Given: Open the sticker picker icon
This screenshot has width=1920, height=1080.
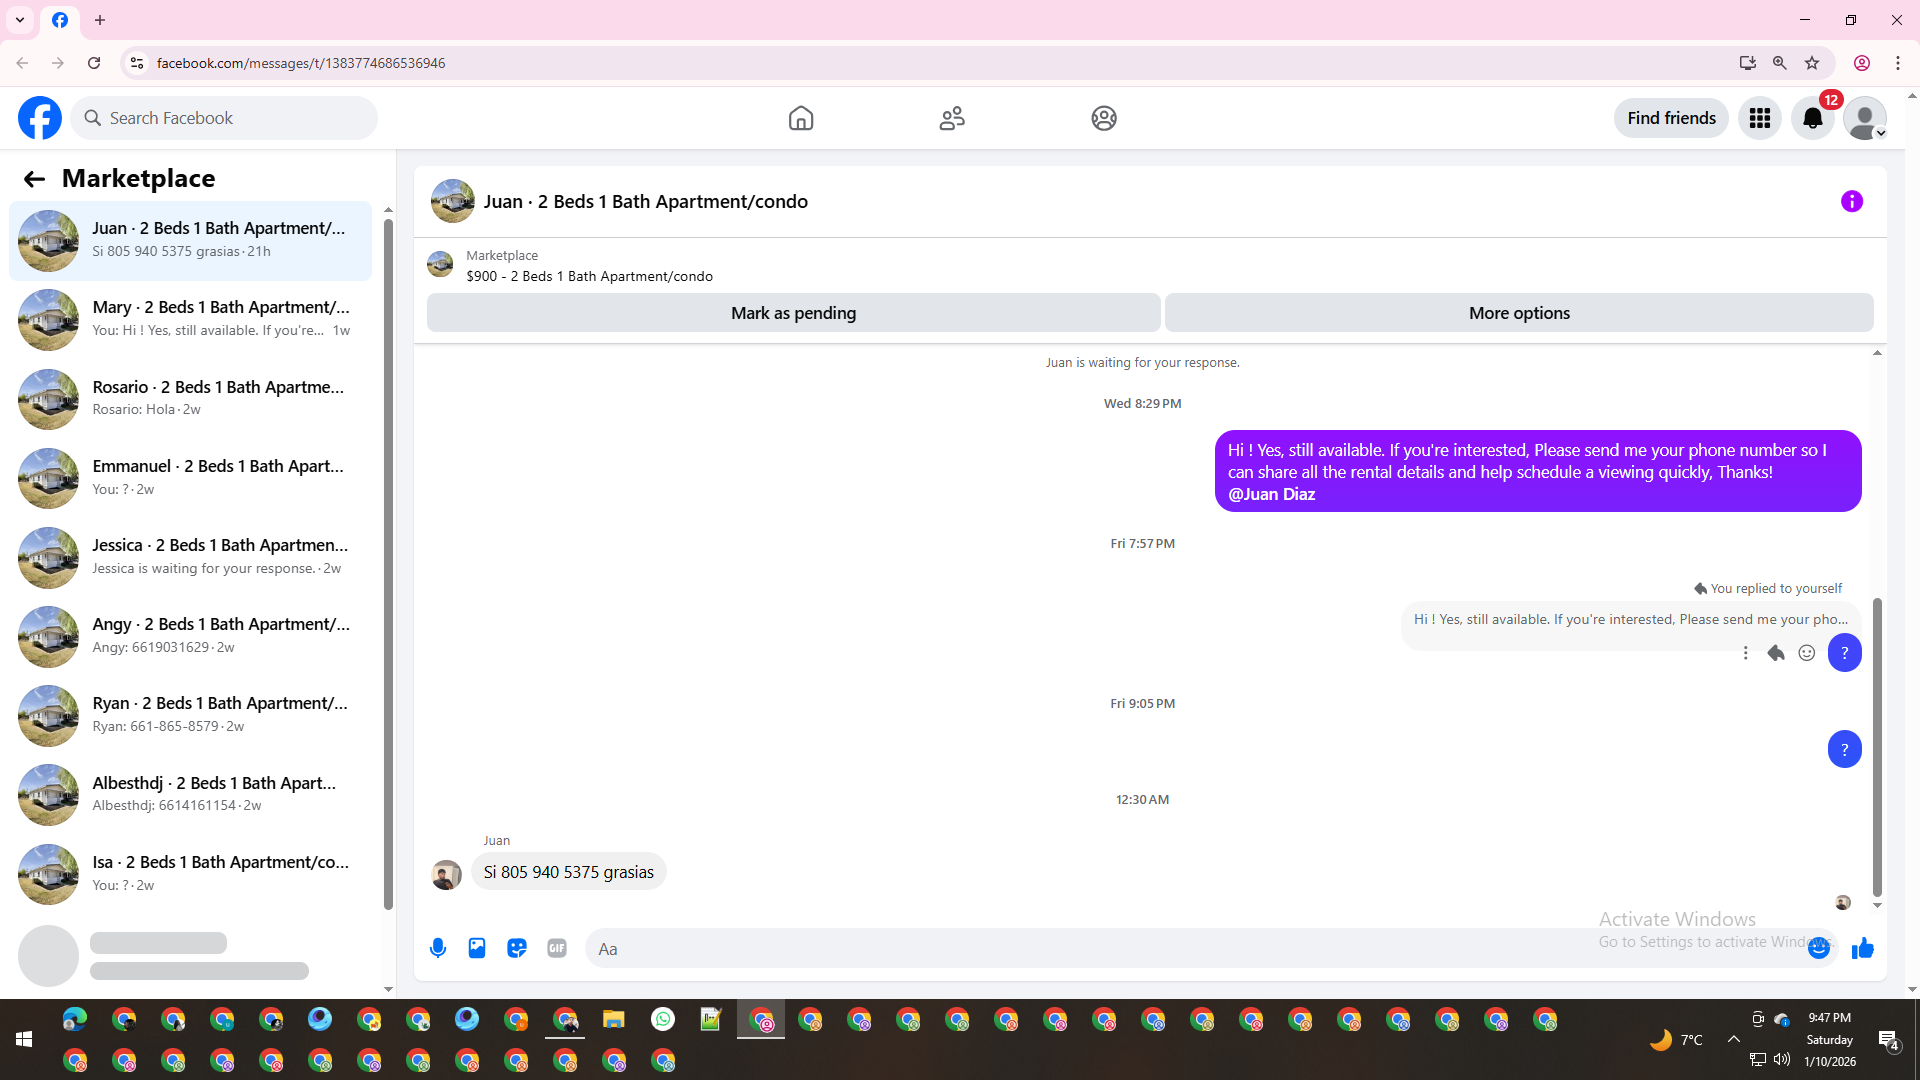Looking at the screenshot, I should coord(517,948).
